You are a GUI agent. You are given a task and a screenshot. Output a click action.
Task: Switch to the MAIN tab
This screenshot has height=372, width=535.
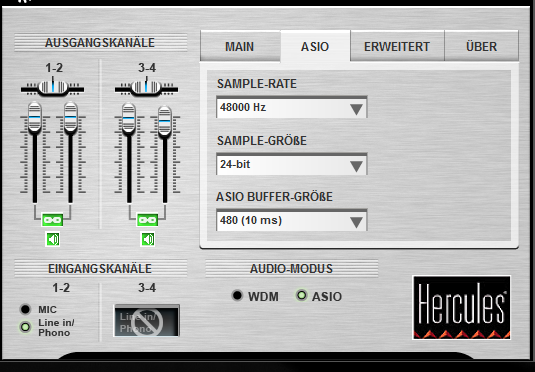(240, 46)
